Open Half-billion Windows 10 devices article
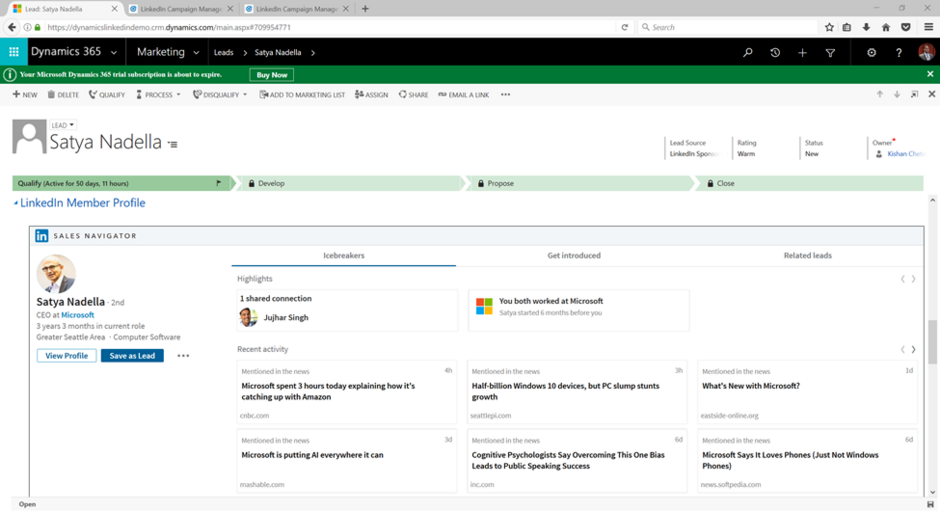Viewport: 940px width, 512px height. pos(565,391)
